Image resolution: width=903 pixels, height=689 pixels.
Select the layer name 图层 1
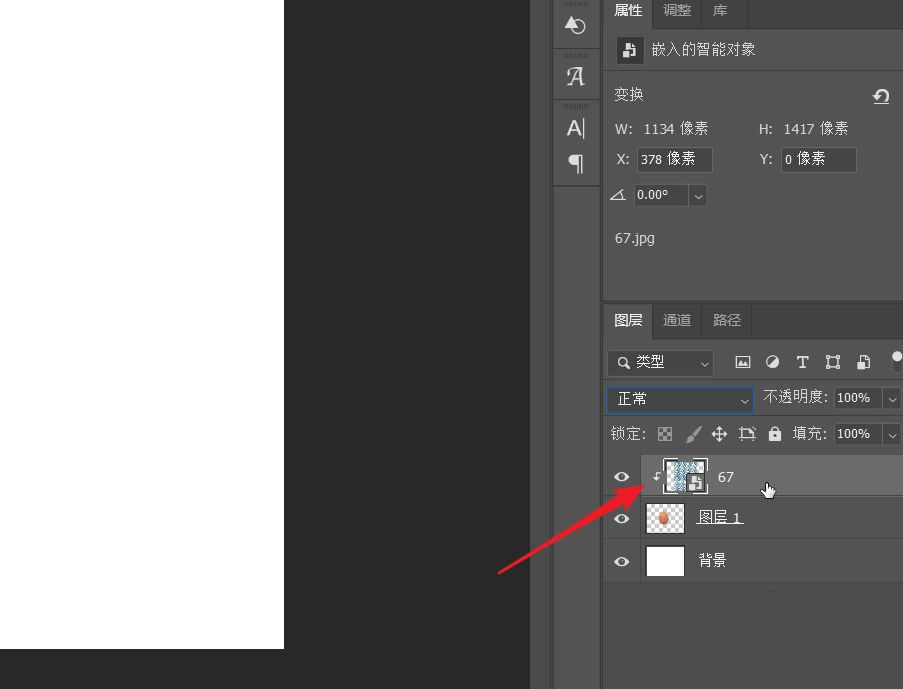(720, 517)
